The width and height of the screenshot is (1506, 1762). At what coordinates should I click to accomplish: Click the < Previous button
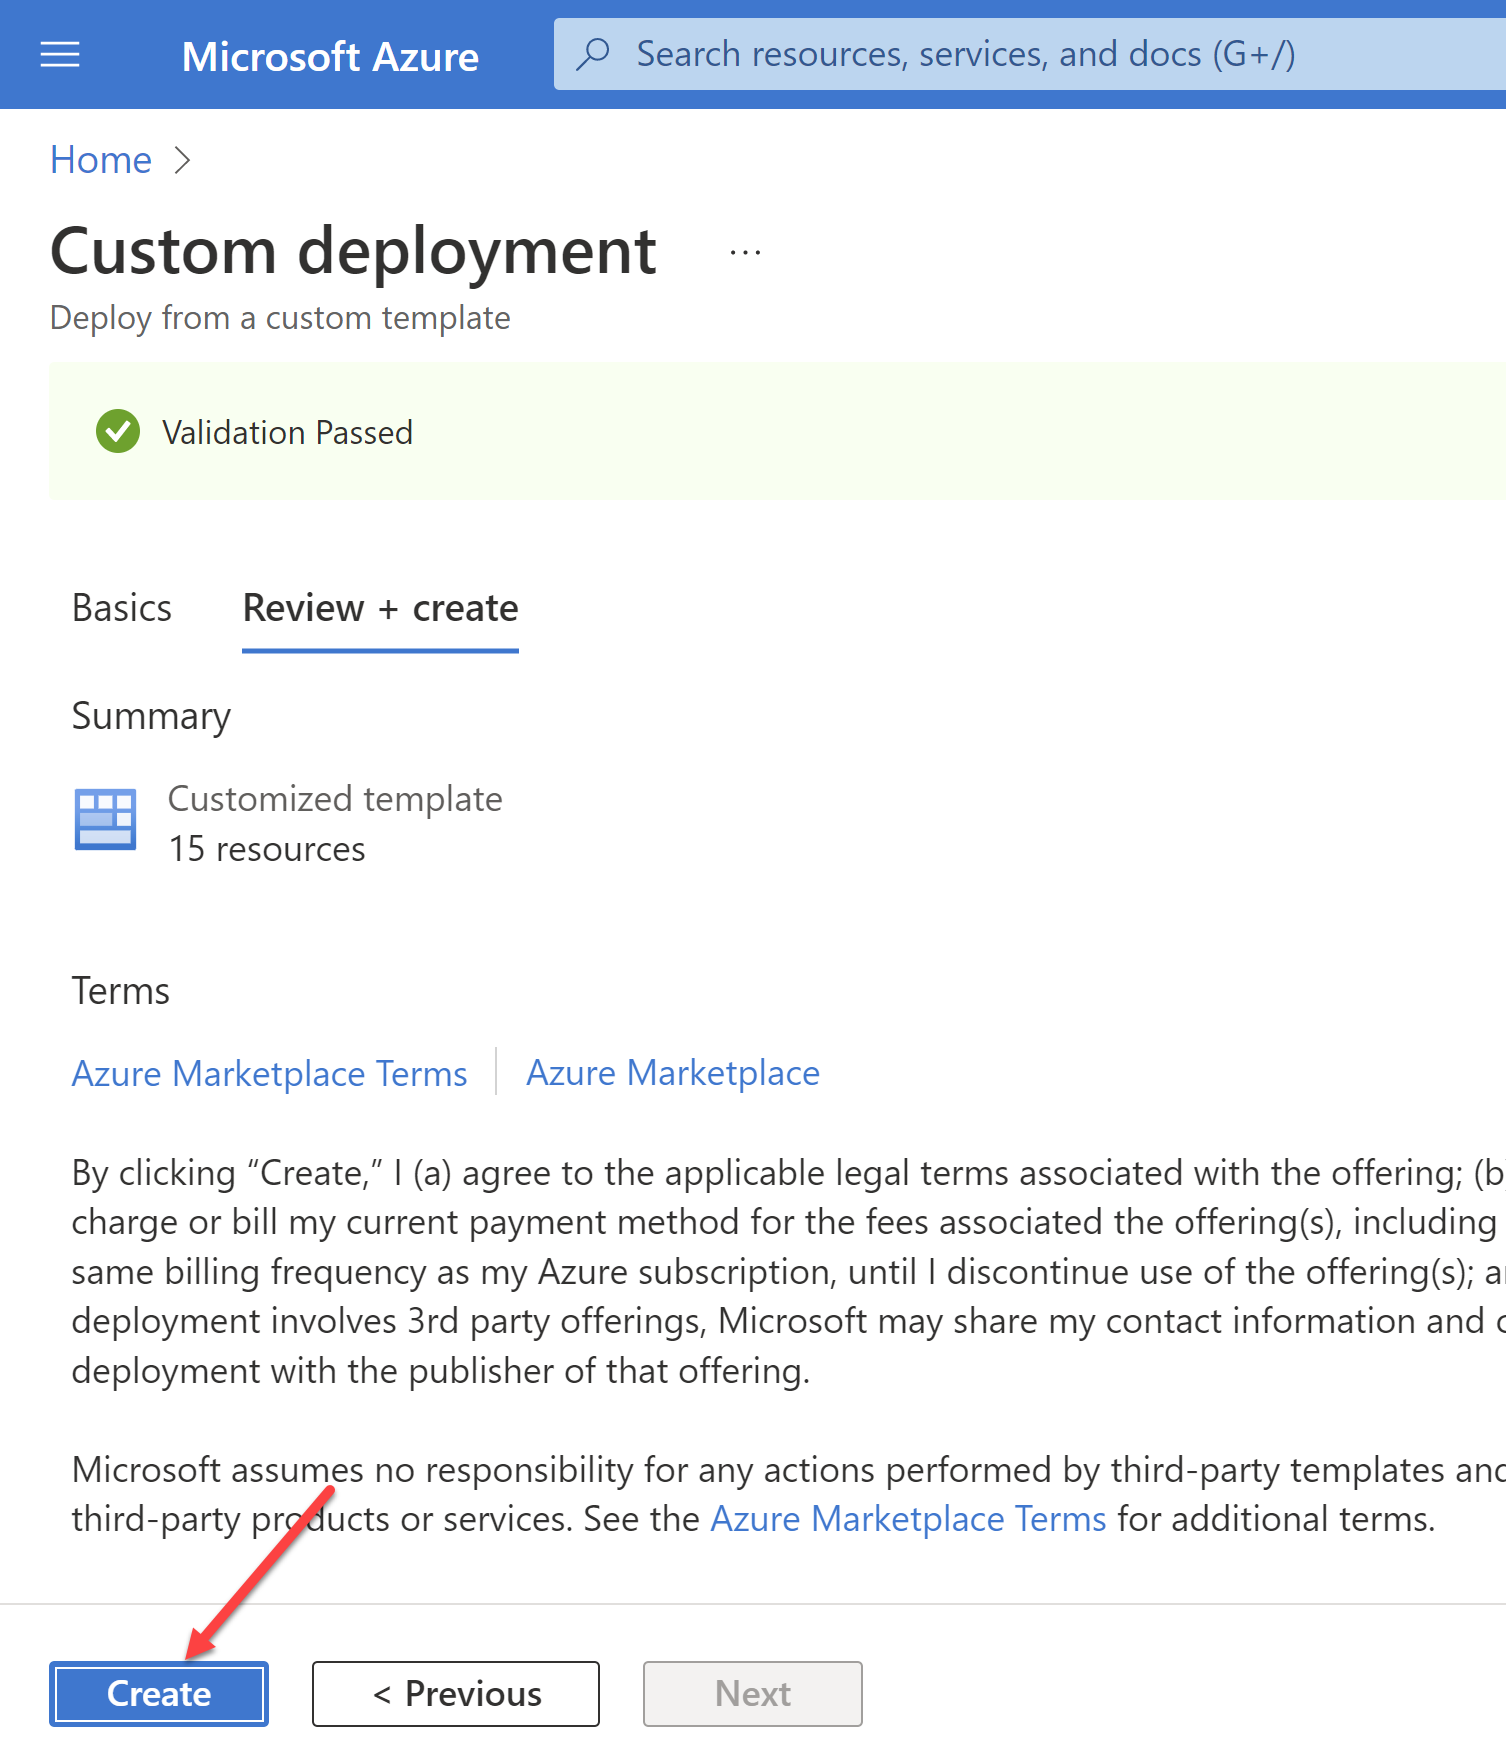click(456, 1693)
